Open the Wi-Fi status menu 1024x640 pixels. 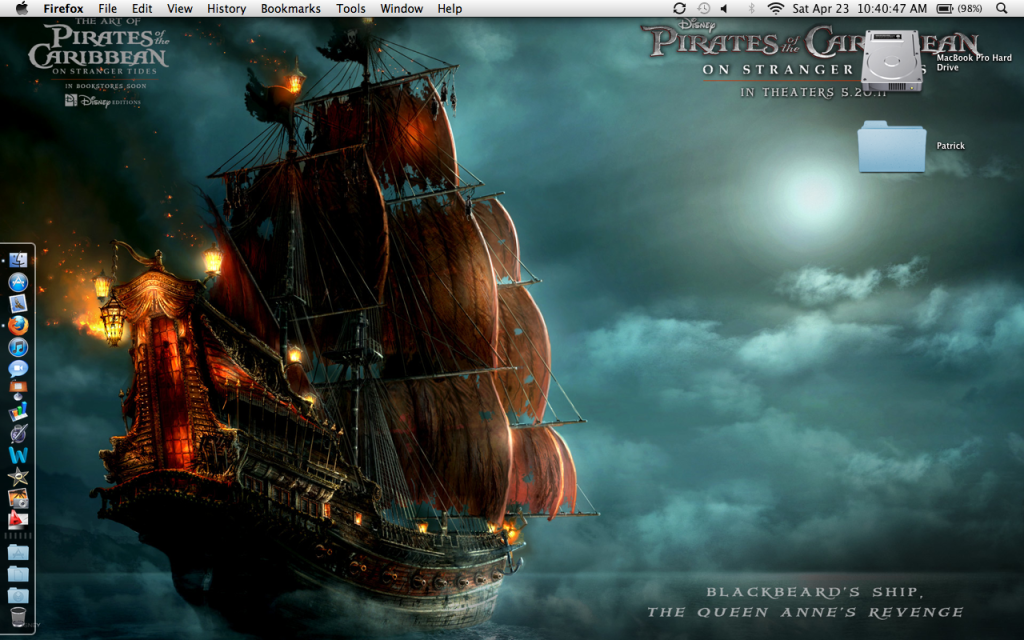775,8
